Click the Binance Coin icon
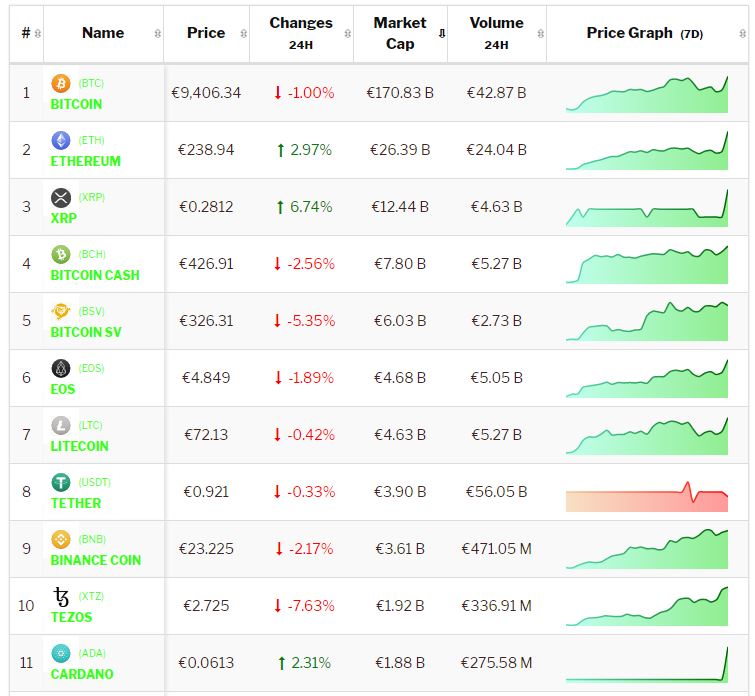 pyautogui.click(x=61, y=540)
